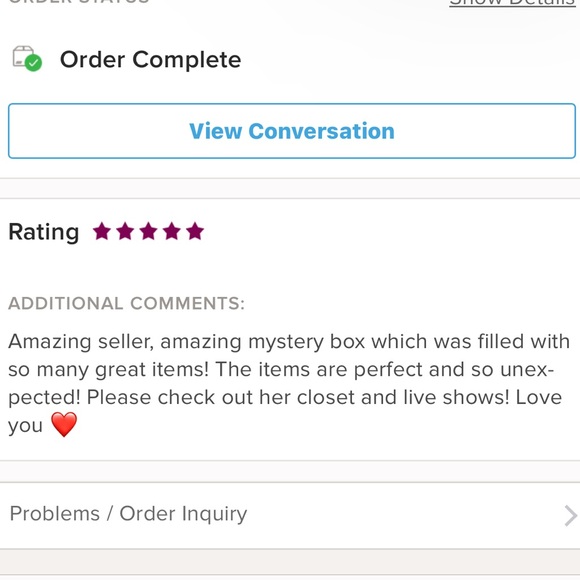Viewport: 580px width, 580px height.
Task: Click the Show Details link
Action: [x=512, y=3]
